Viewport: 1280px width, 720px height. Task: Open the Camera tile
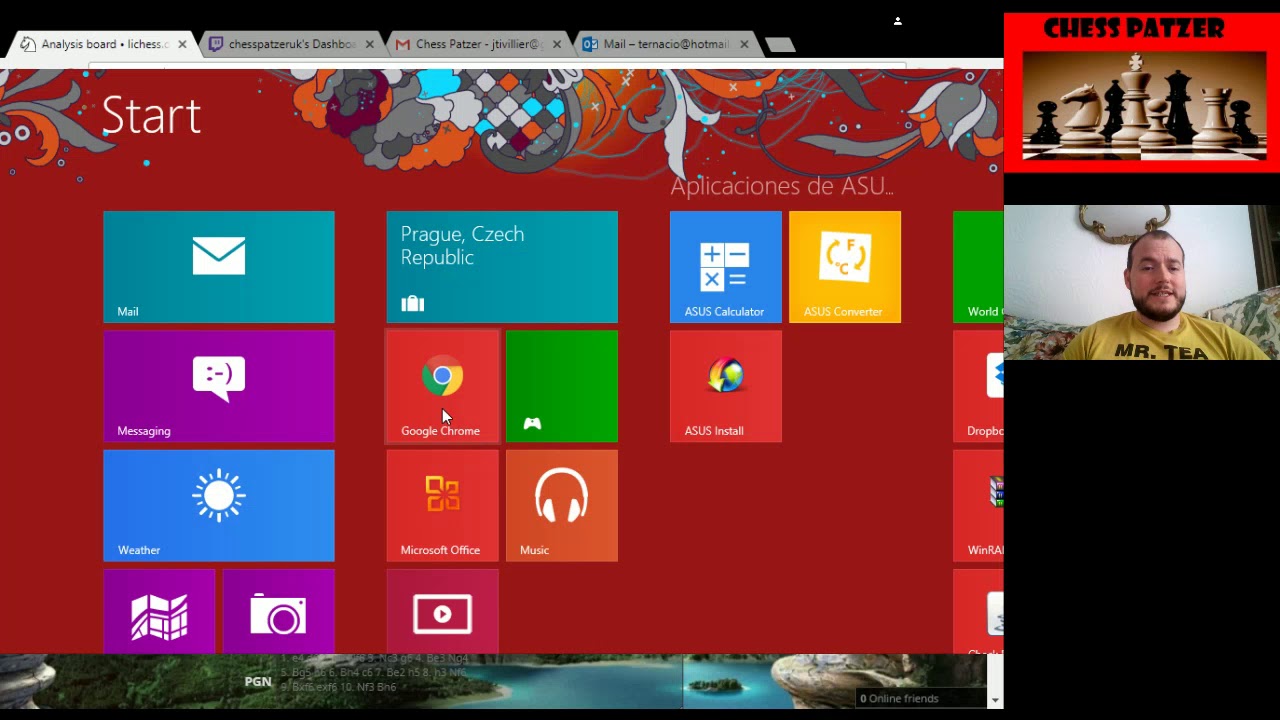click(278, 611)
